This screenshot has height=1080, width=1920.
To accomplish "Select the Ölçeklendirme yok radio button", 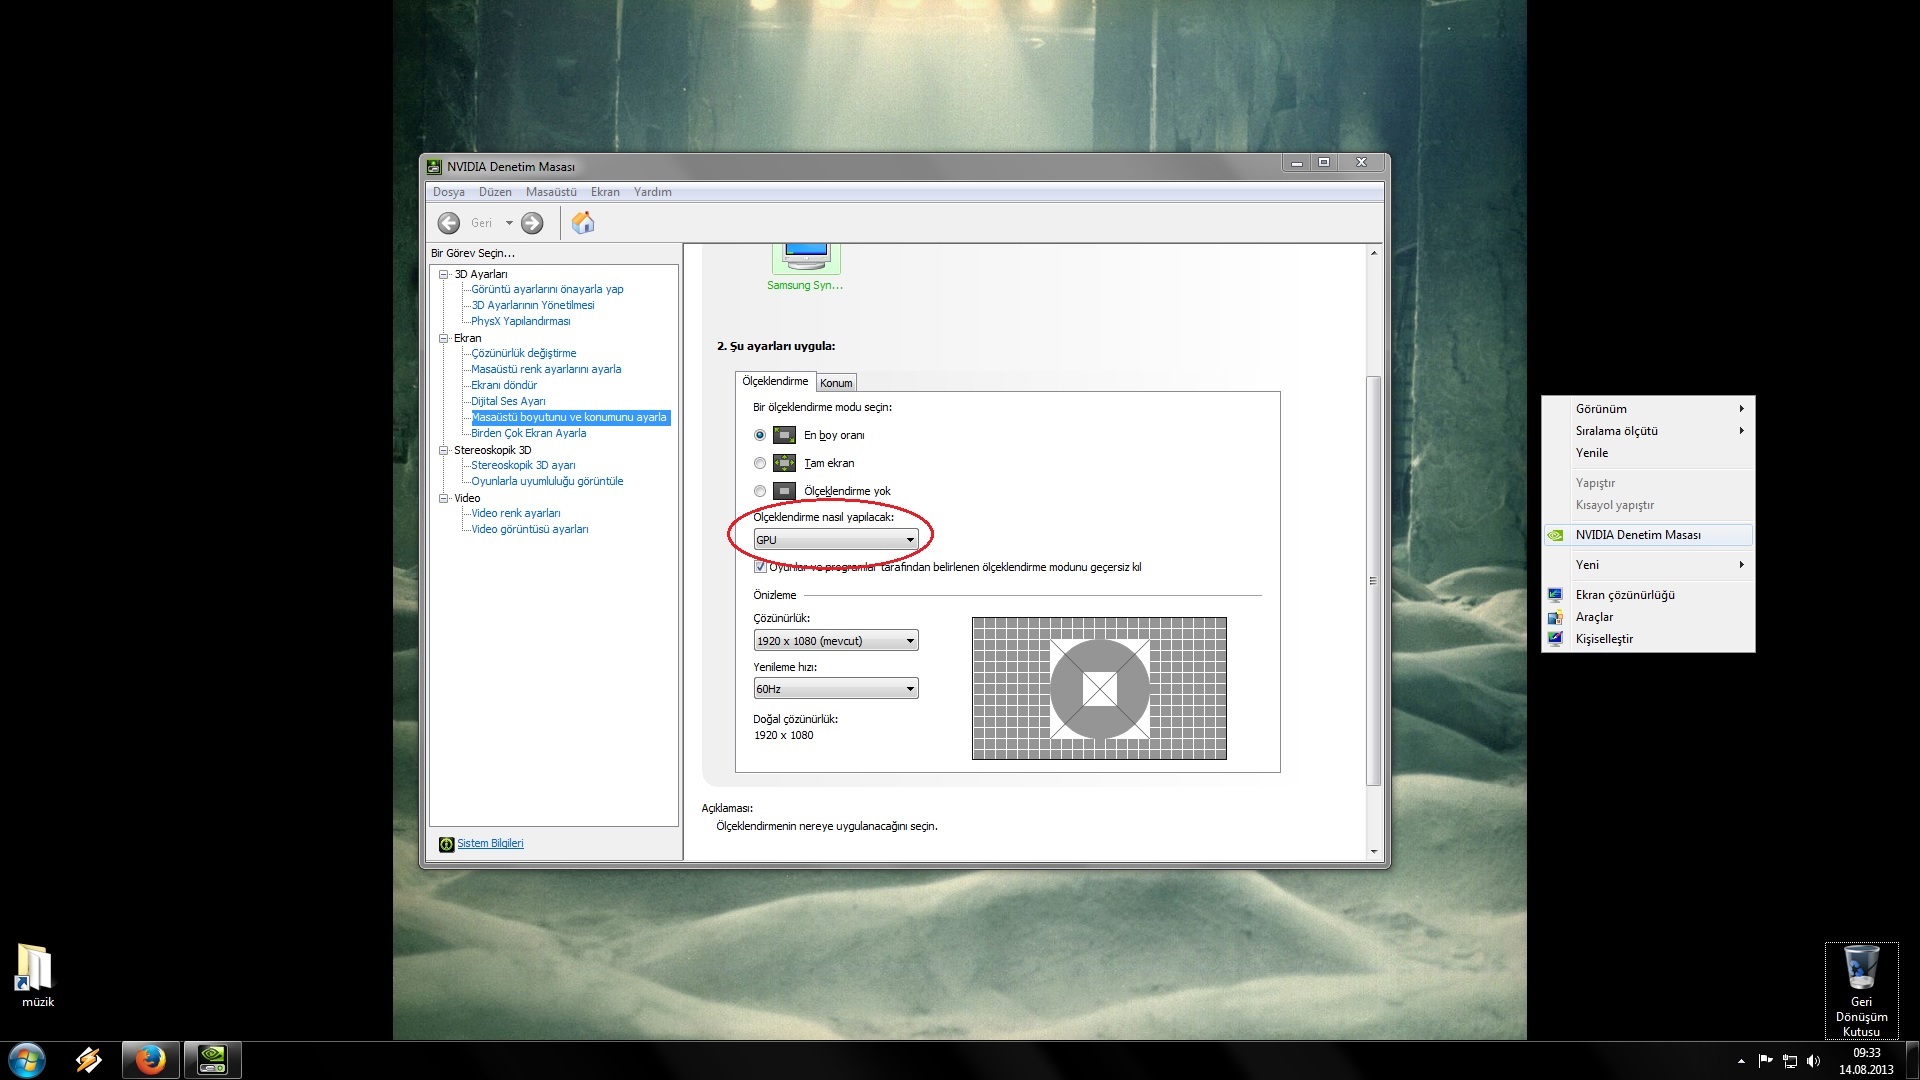I will pos(760,491).
